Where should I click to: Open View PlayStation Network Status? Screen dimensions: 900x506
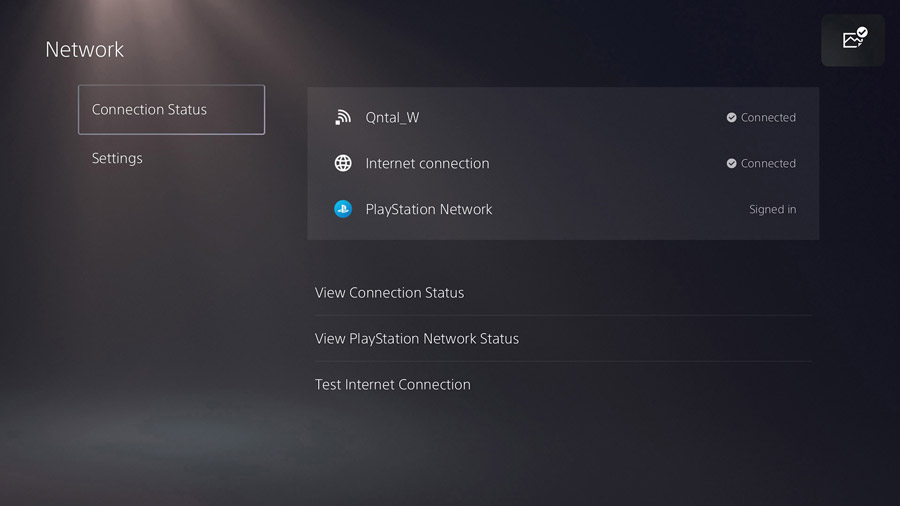[x=417, y=339]
